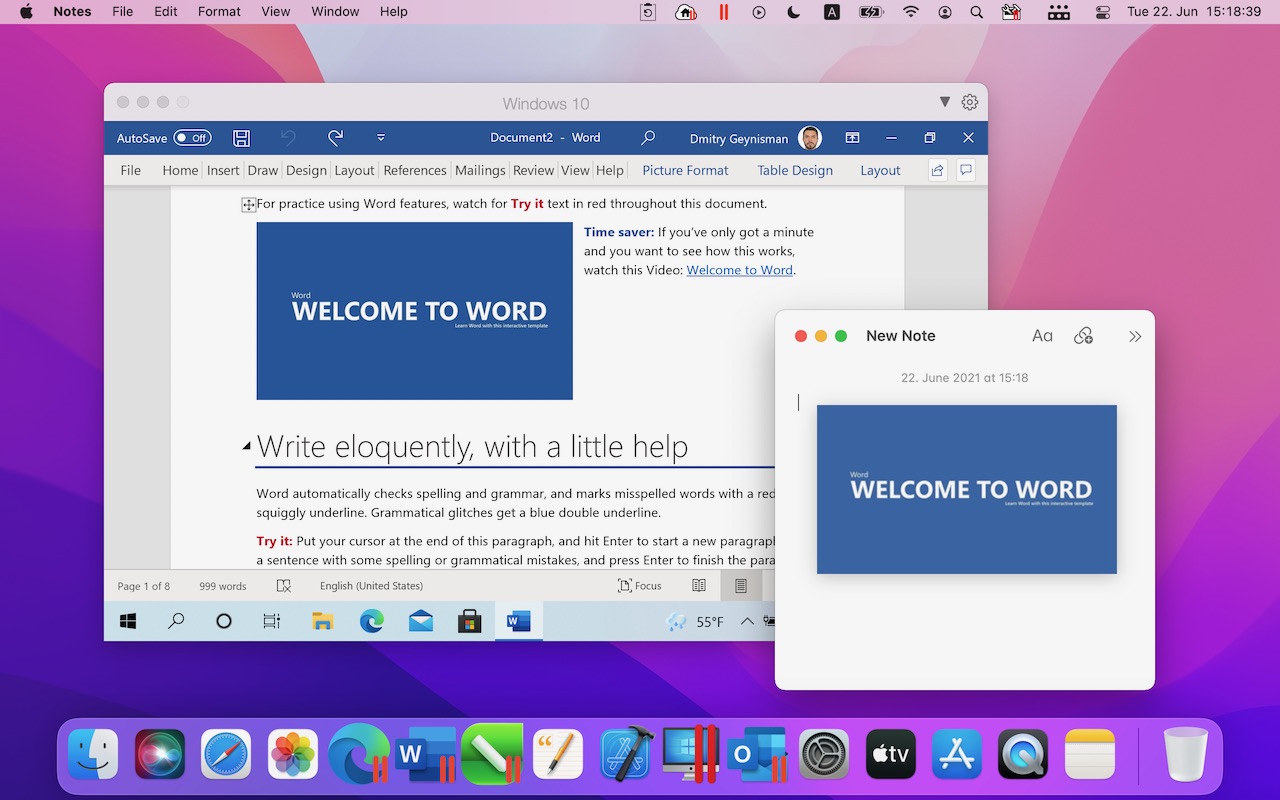This screenshot has width=1280, height=800.
Task: Click the Save icon in Word title bar
Action: pos(241,138)
